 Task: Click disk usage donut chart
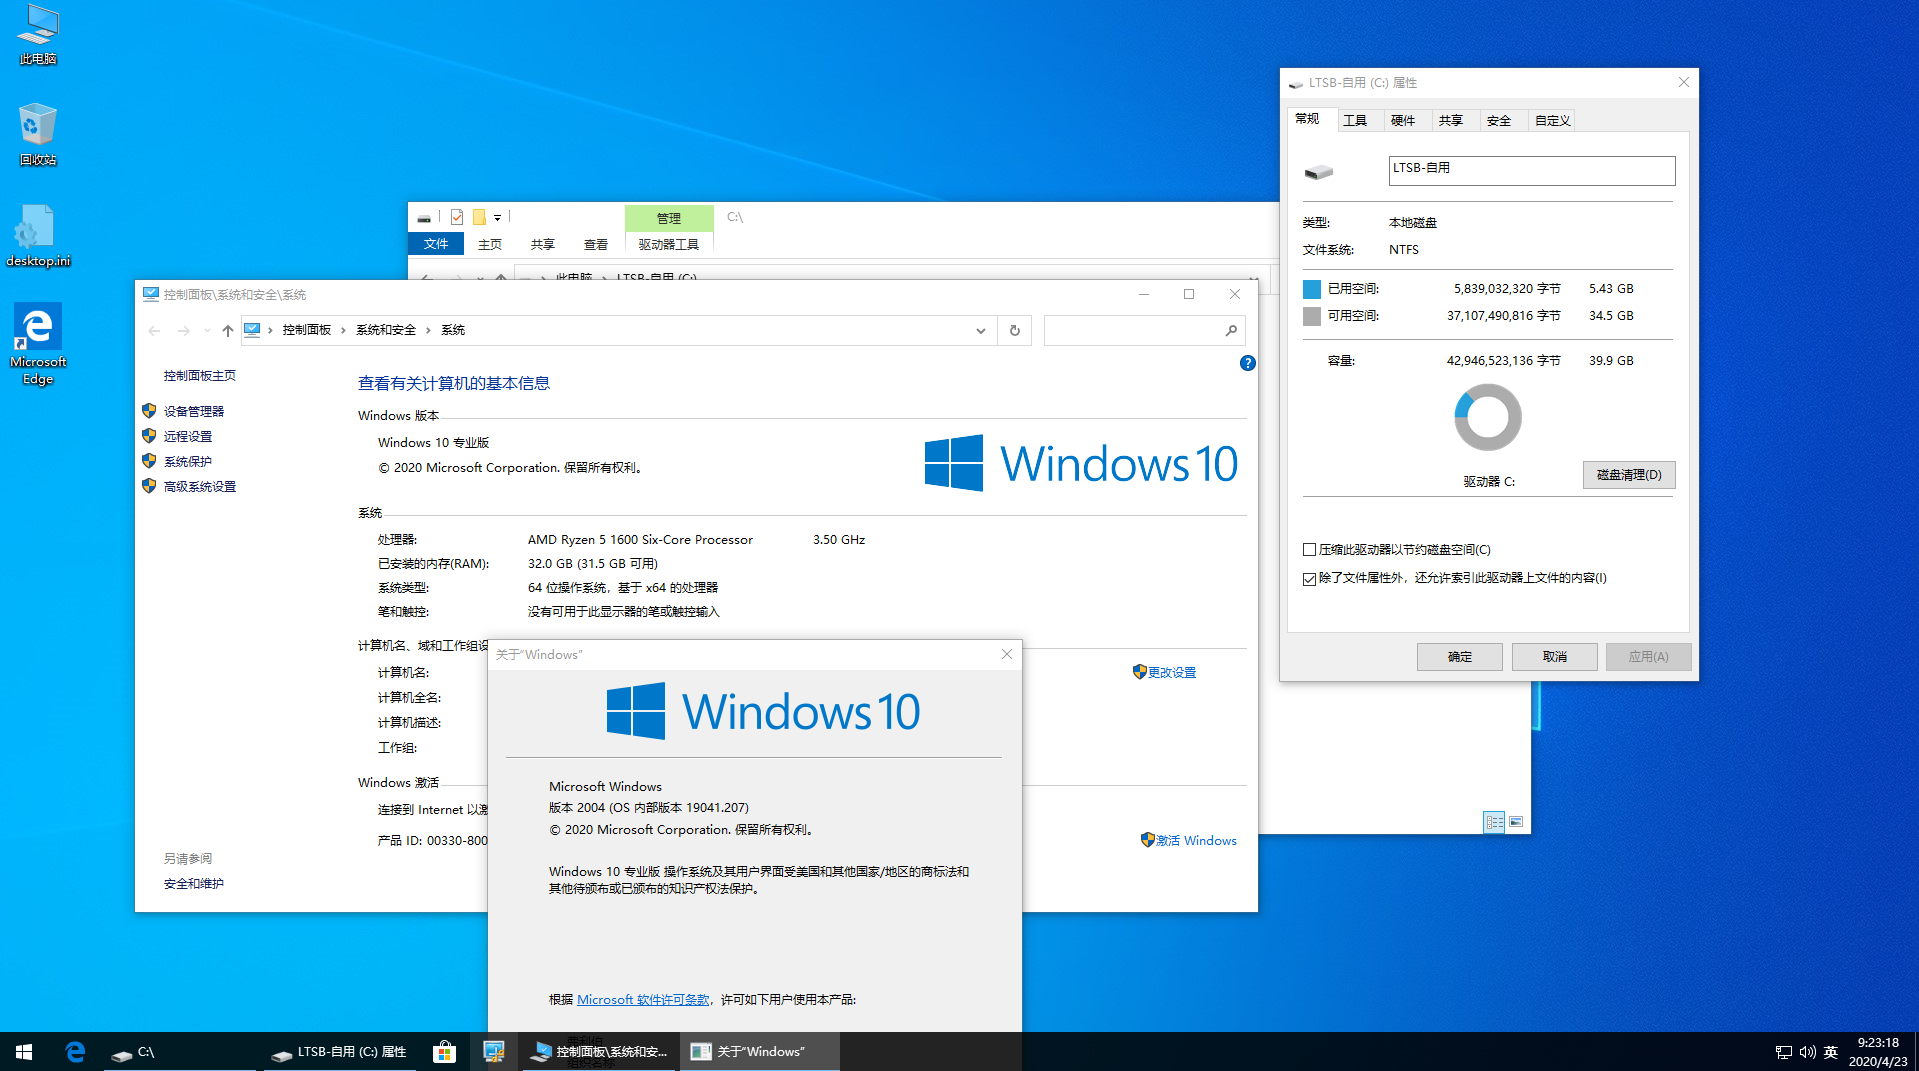pos(1488,417)
